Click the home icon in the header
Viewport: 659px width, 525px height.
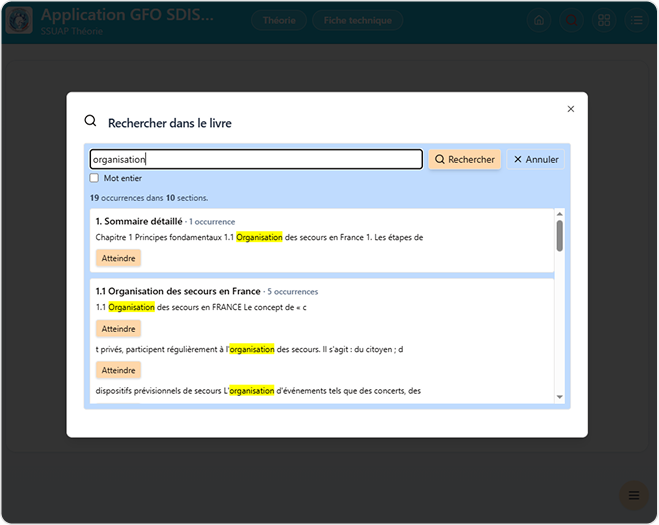tap(539, 20)
